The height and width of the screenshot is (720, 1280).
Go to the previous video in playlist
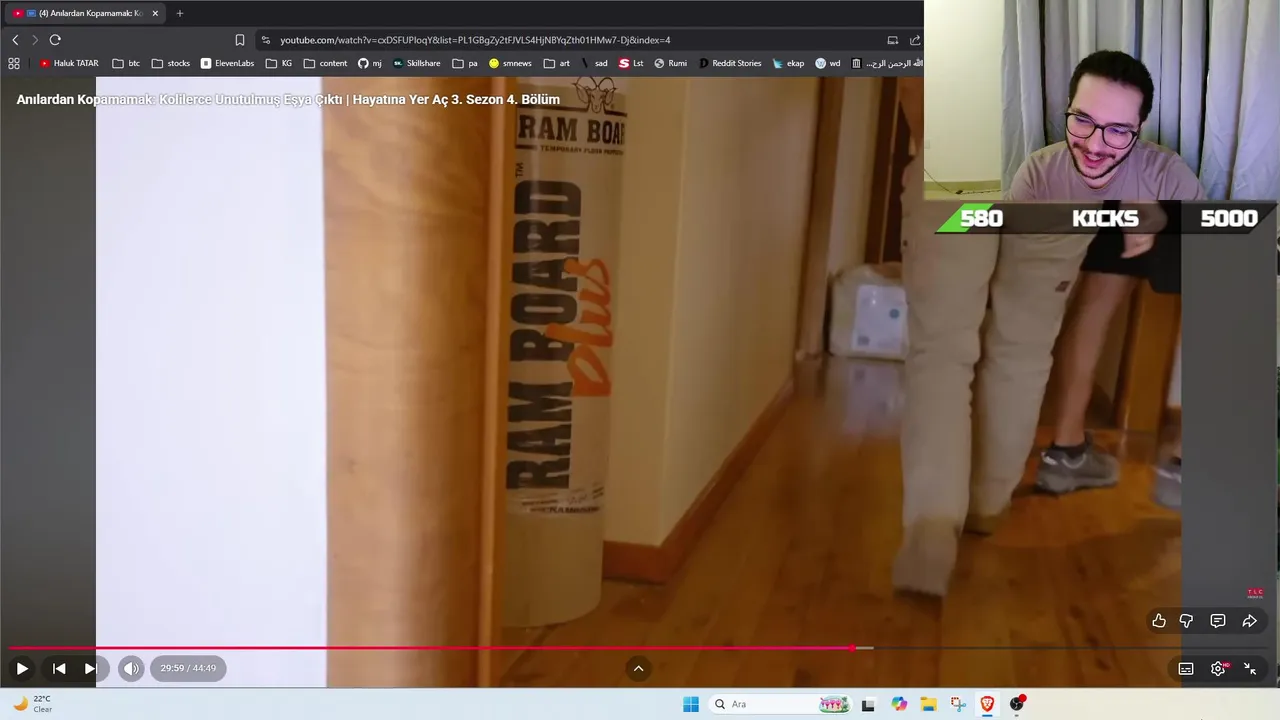(59, 668)
